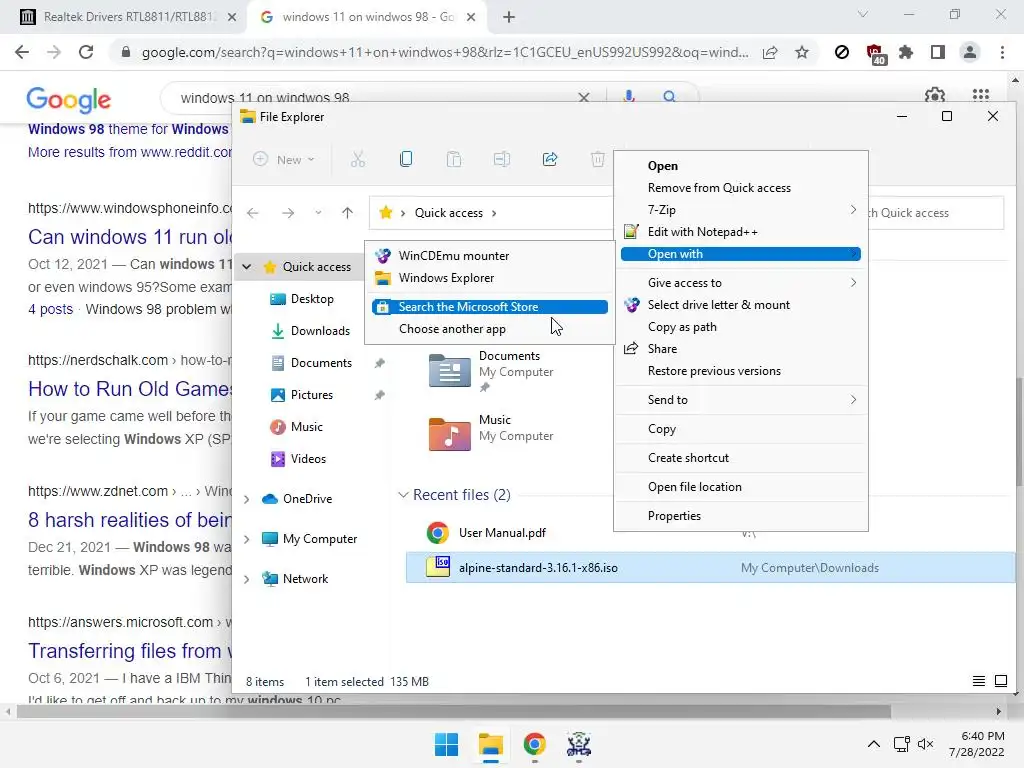Click the Share icon in File Explorer toolbar
1024x768 pixels.
coord(550,159)
